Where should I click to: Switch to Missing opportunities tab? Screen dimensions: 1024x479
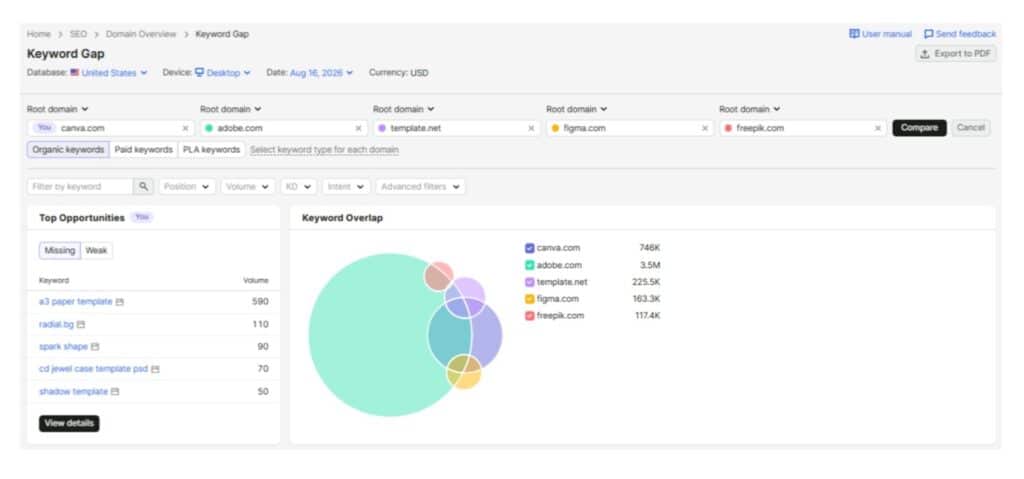tap(60, 251)
